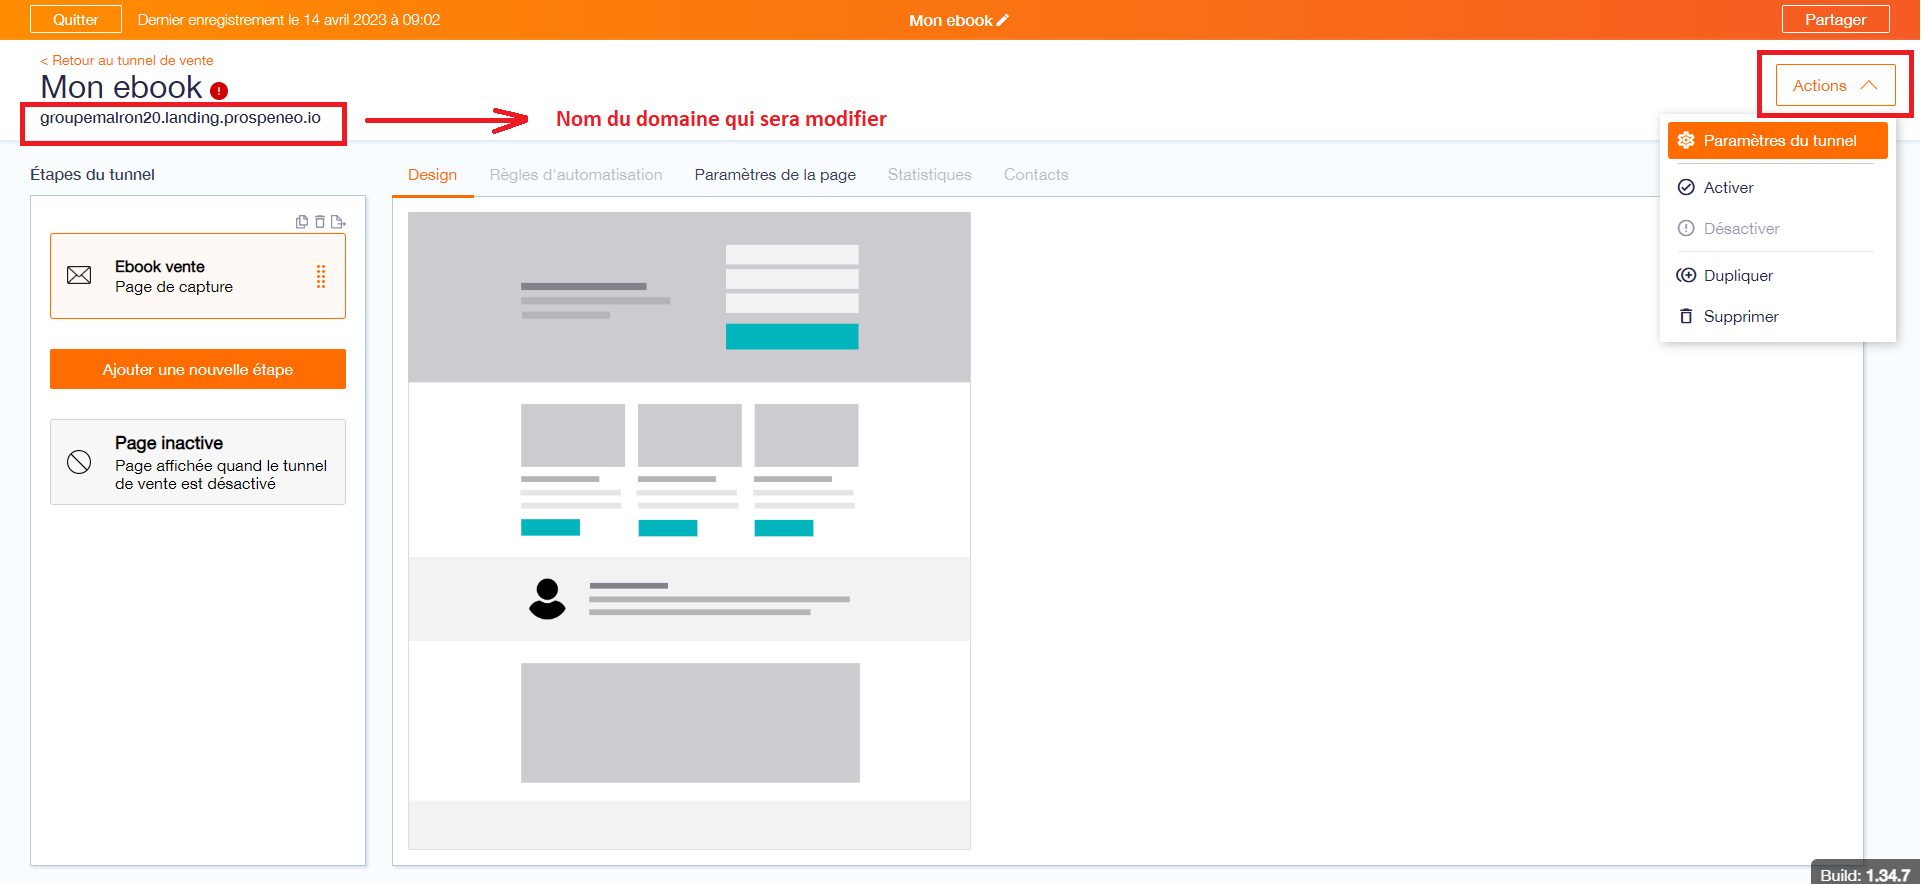Click the Partager button
Image resolution: width=1926 pixels, height=884 pixels.
(x=1836, y=20)
